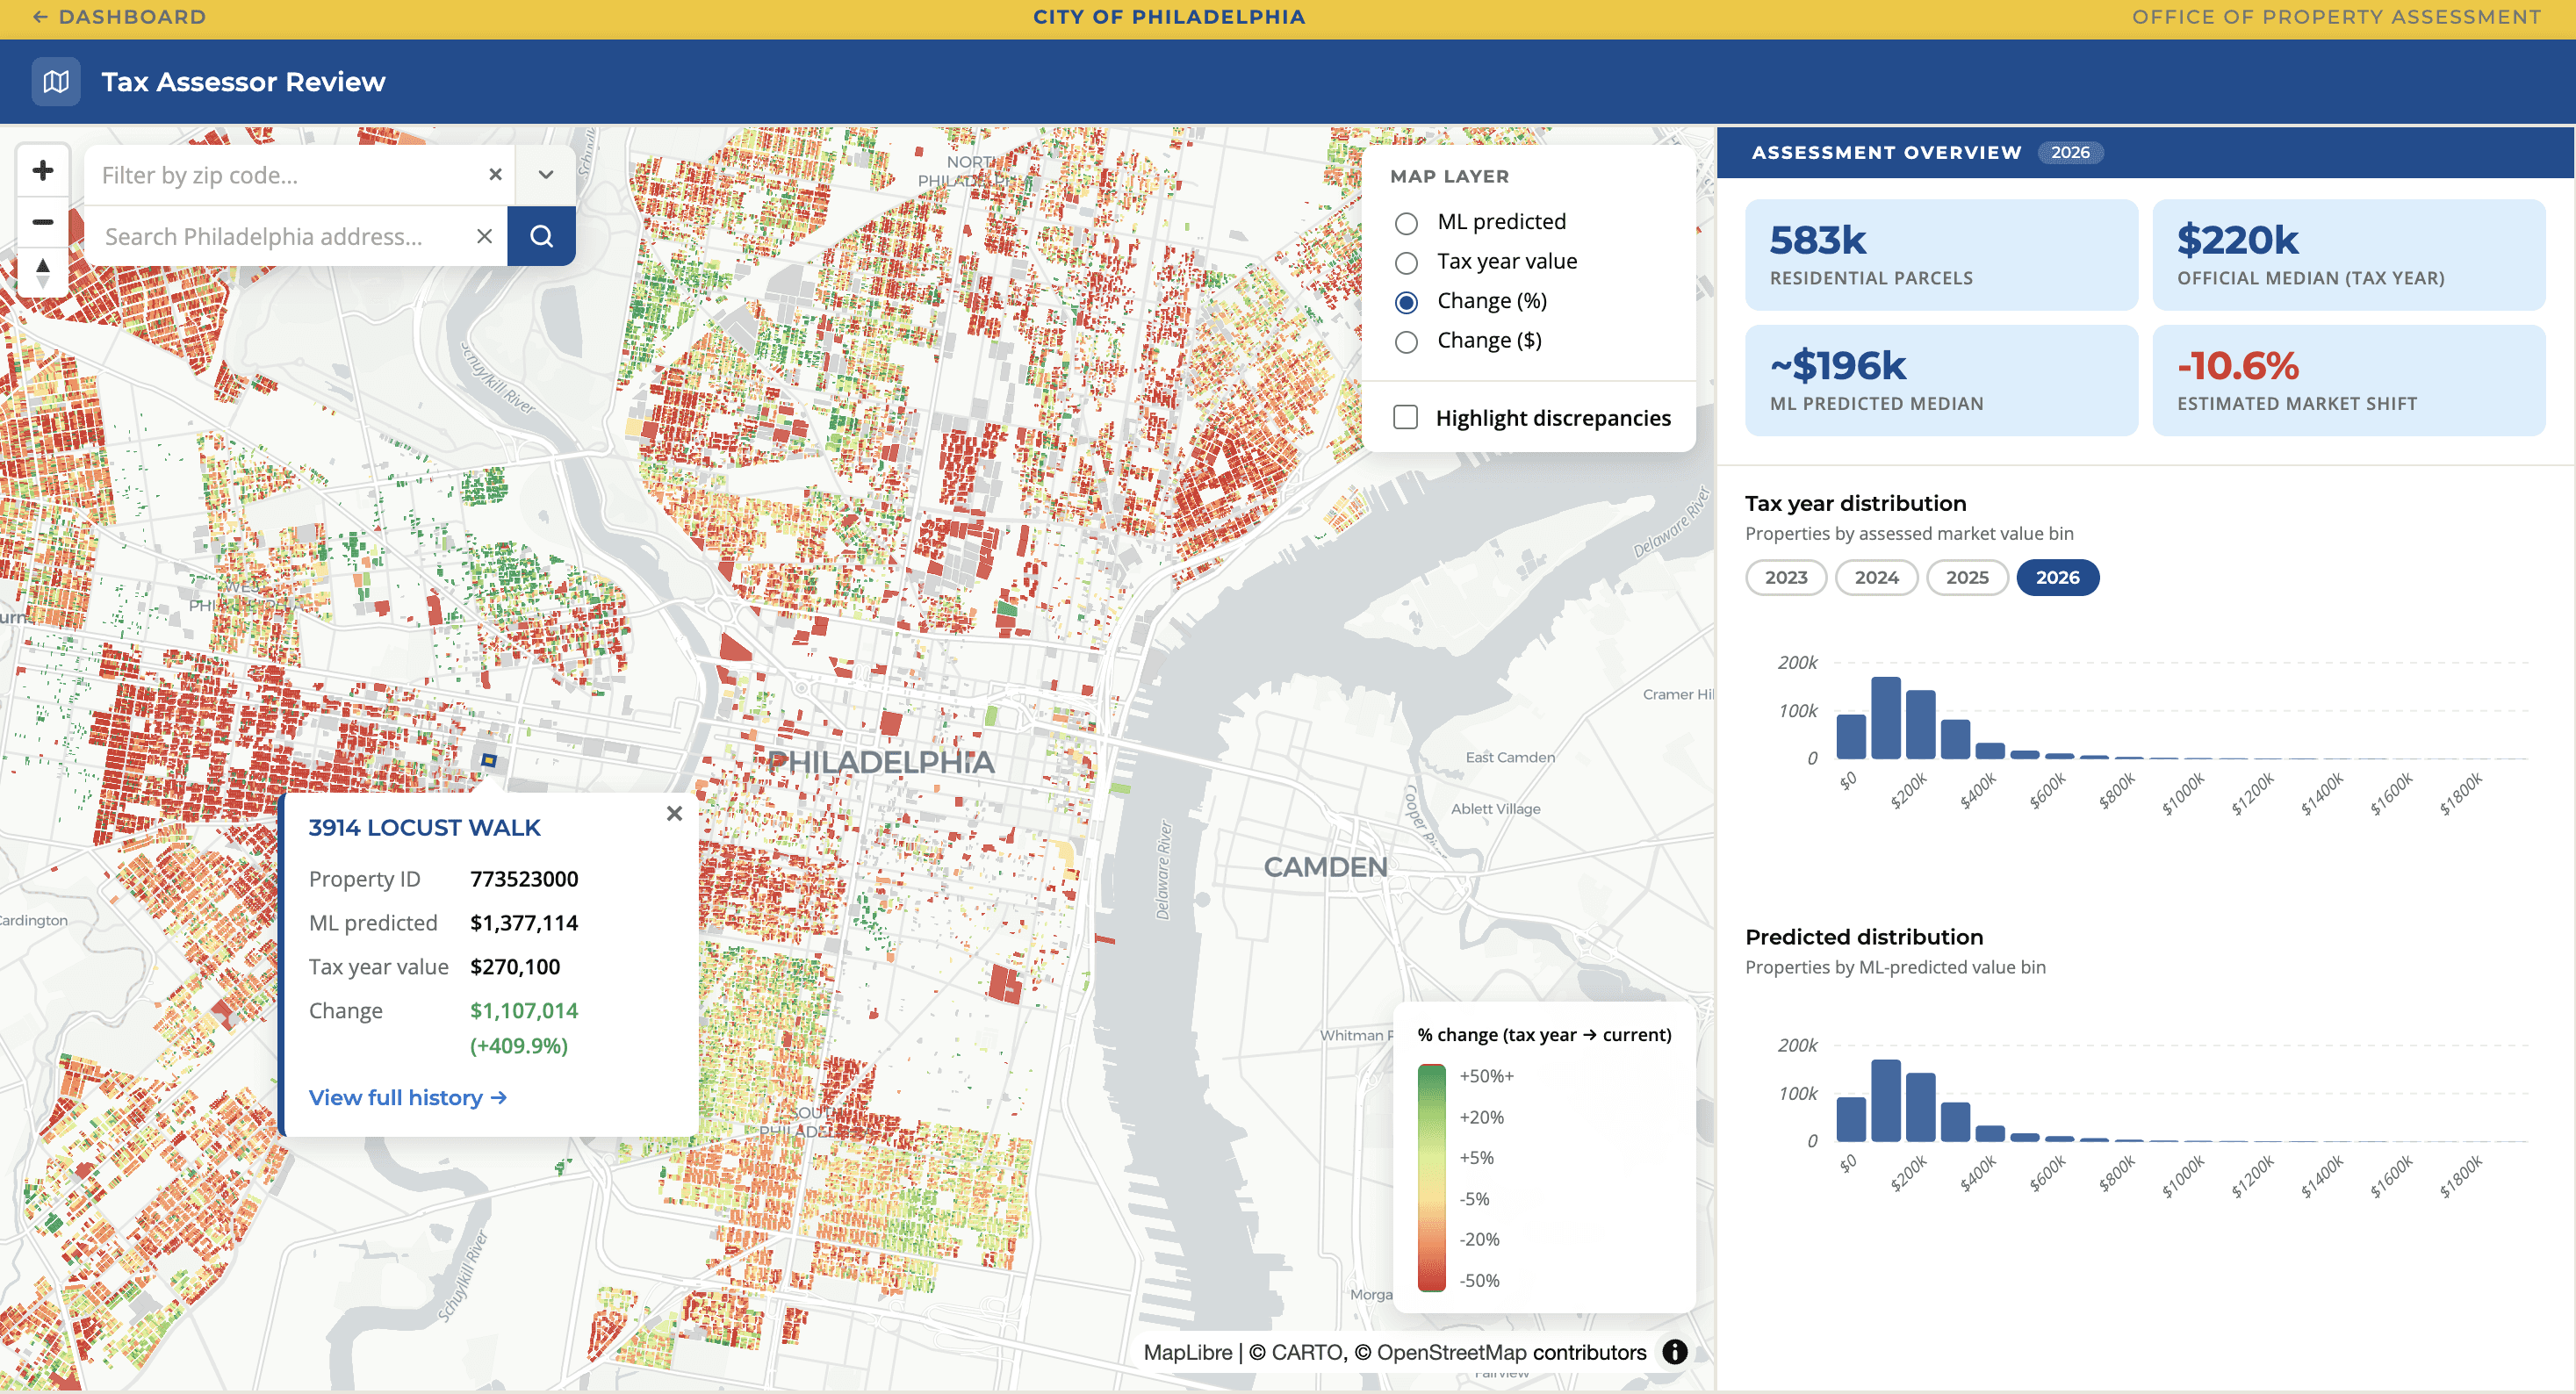Image resolution: width=2576 pixels, height=1394 pixels.
Task: Click the tallest bar in Tax year distribution
Action: coord(1885,718)
